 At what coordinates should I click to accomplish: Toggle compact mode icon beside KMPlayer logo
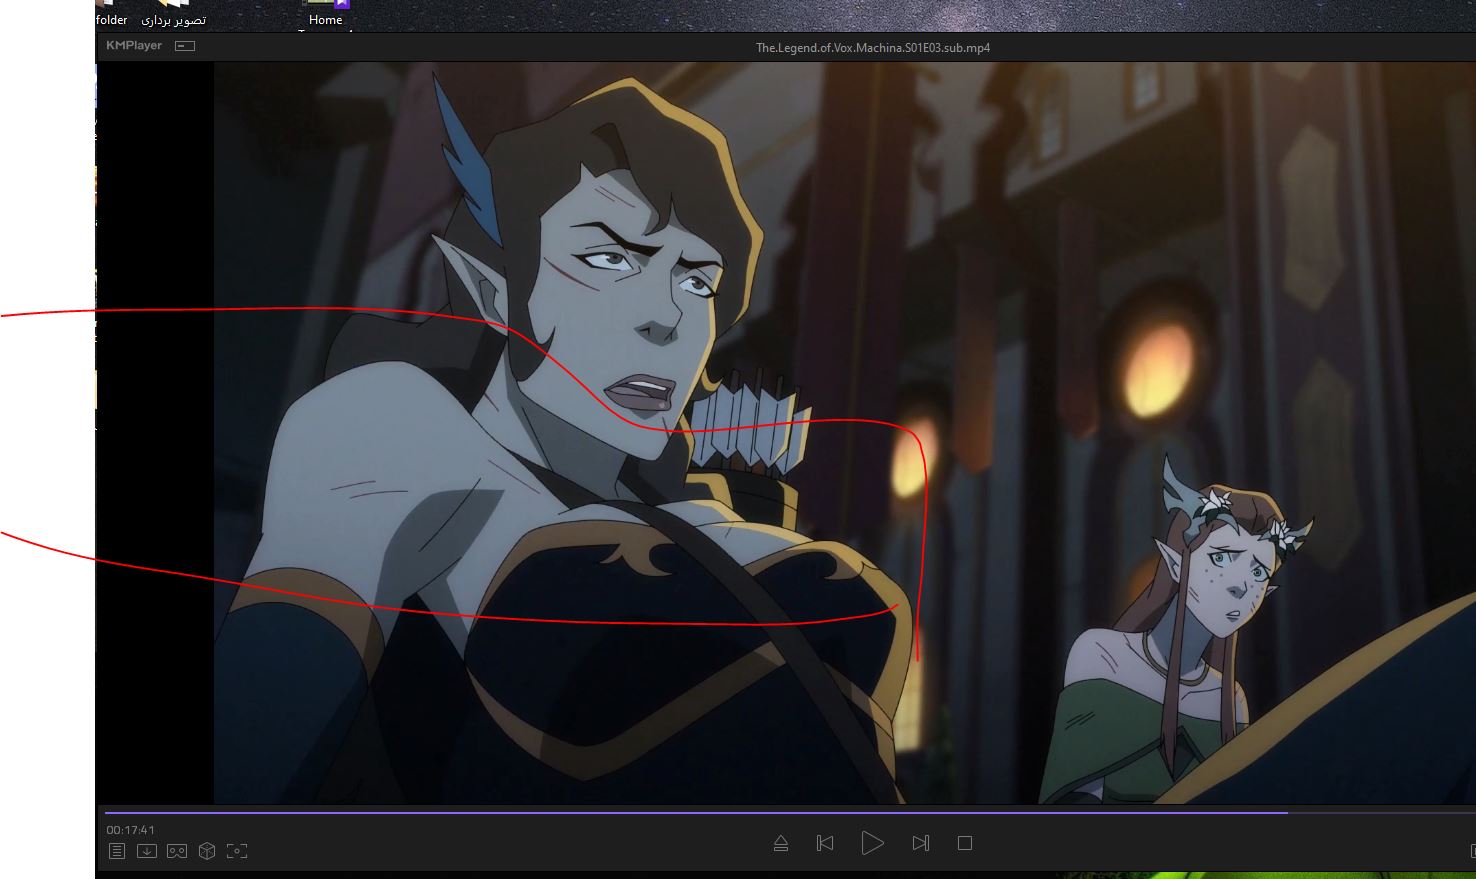tap(185, 46)
